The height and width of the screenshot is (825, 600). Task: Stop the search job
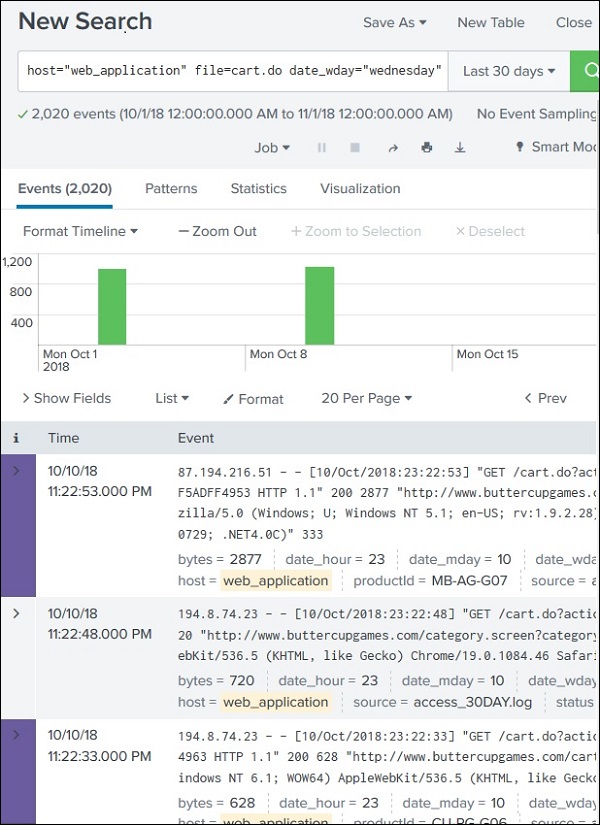(355, 147)
